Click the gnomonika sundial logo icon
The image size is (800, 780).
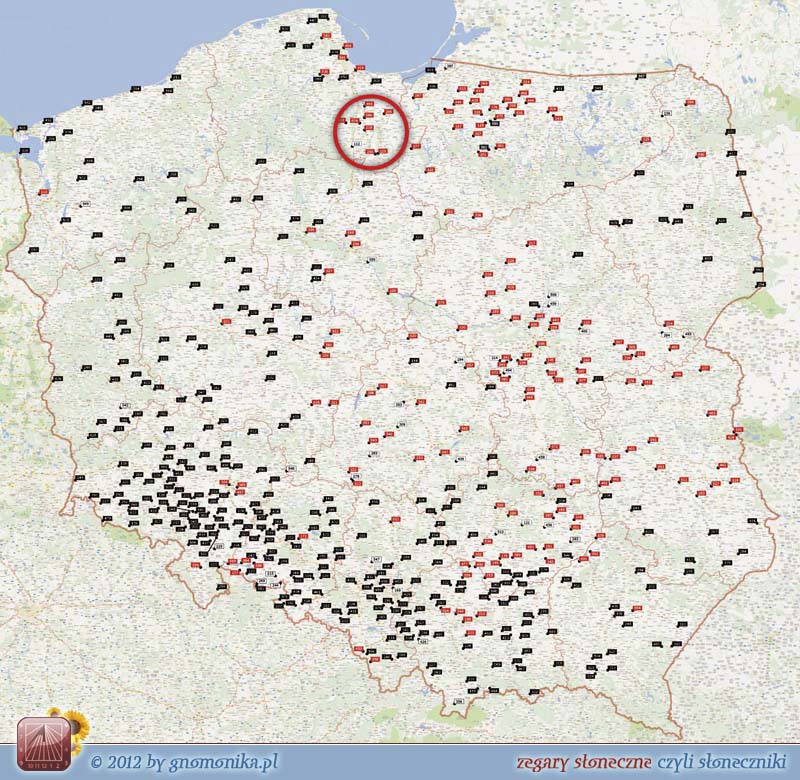43,742
